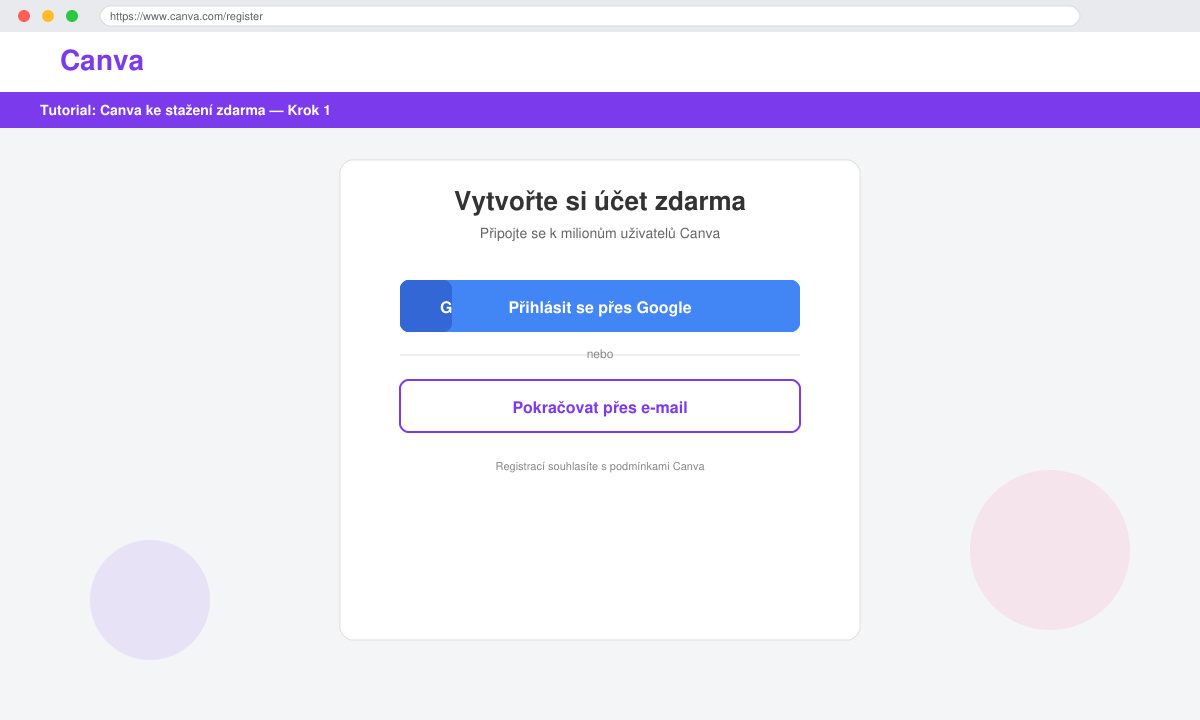Click the "Registrací souhlasíte s podmínkami Canva" text
1200x720 pixels.
(600, 467)
